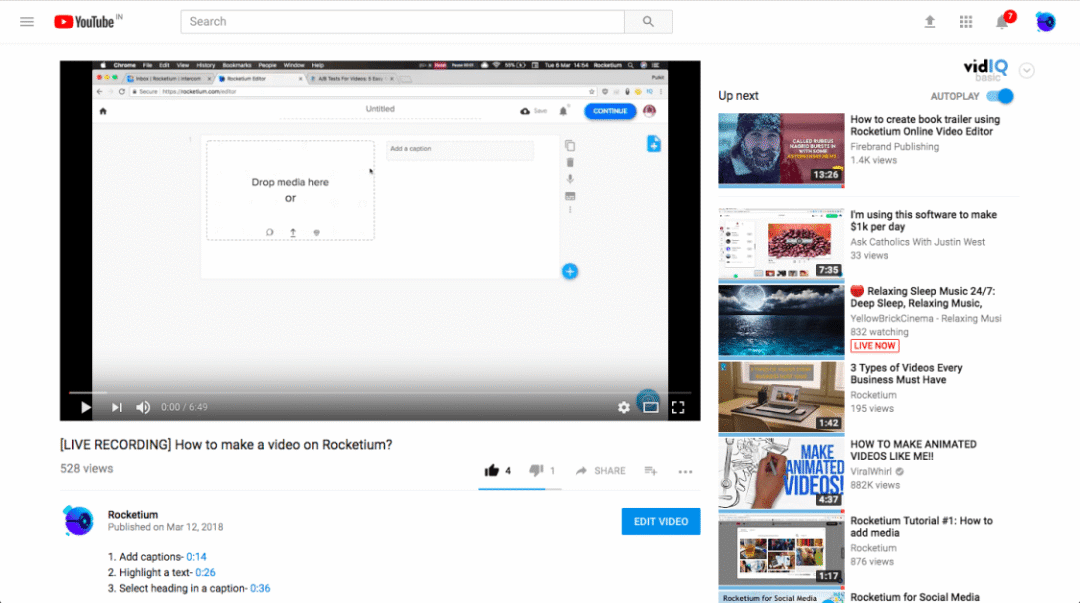Enter fullscreen mode
Screen dimensions: 1080x603
point(678,407)
